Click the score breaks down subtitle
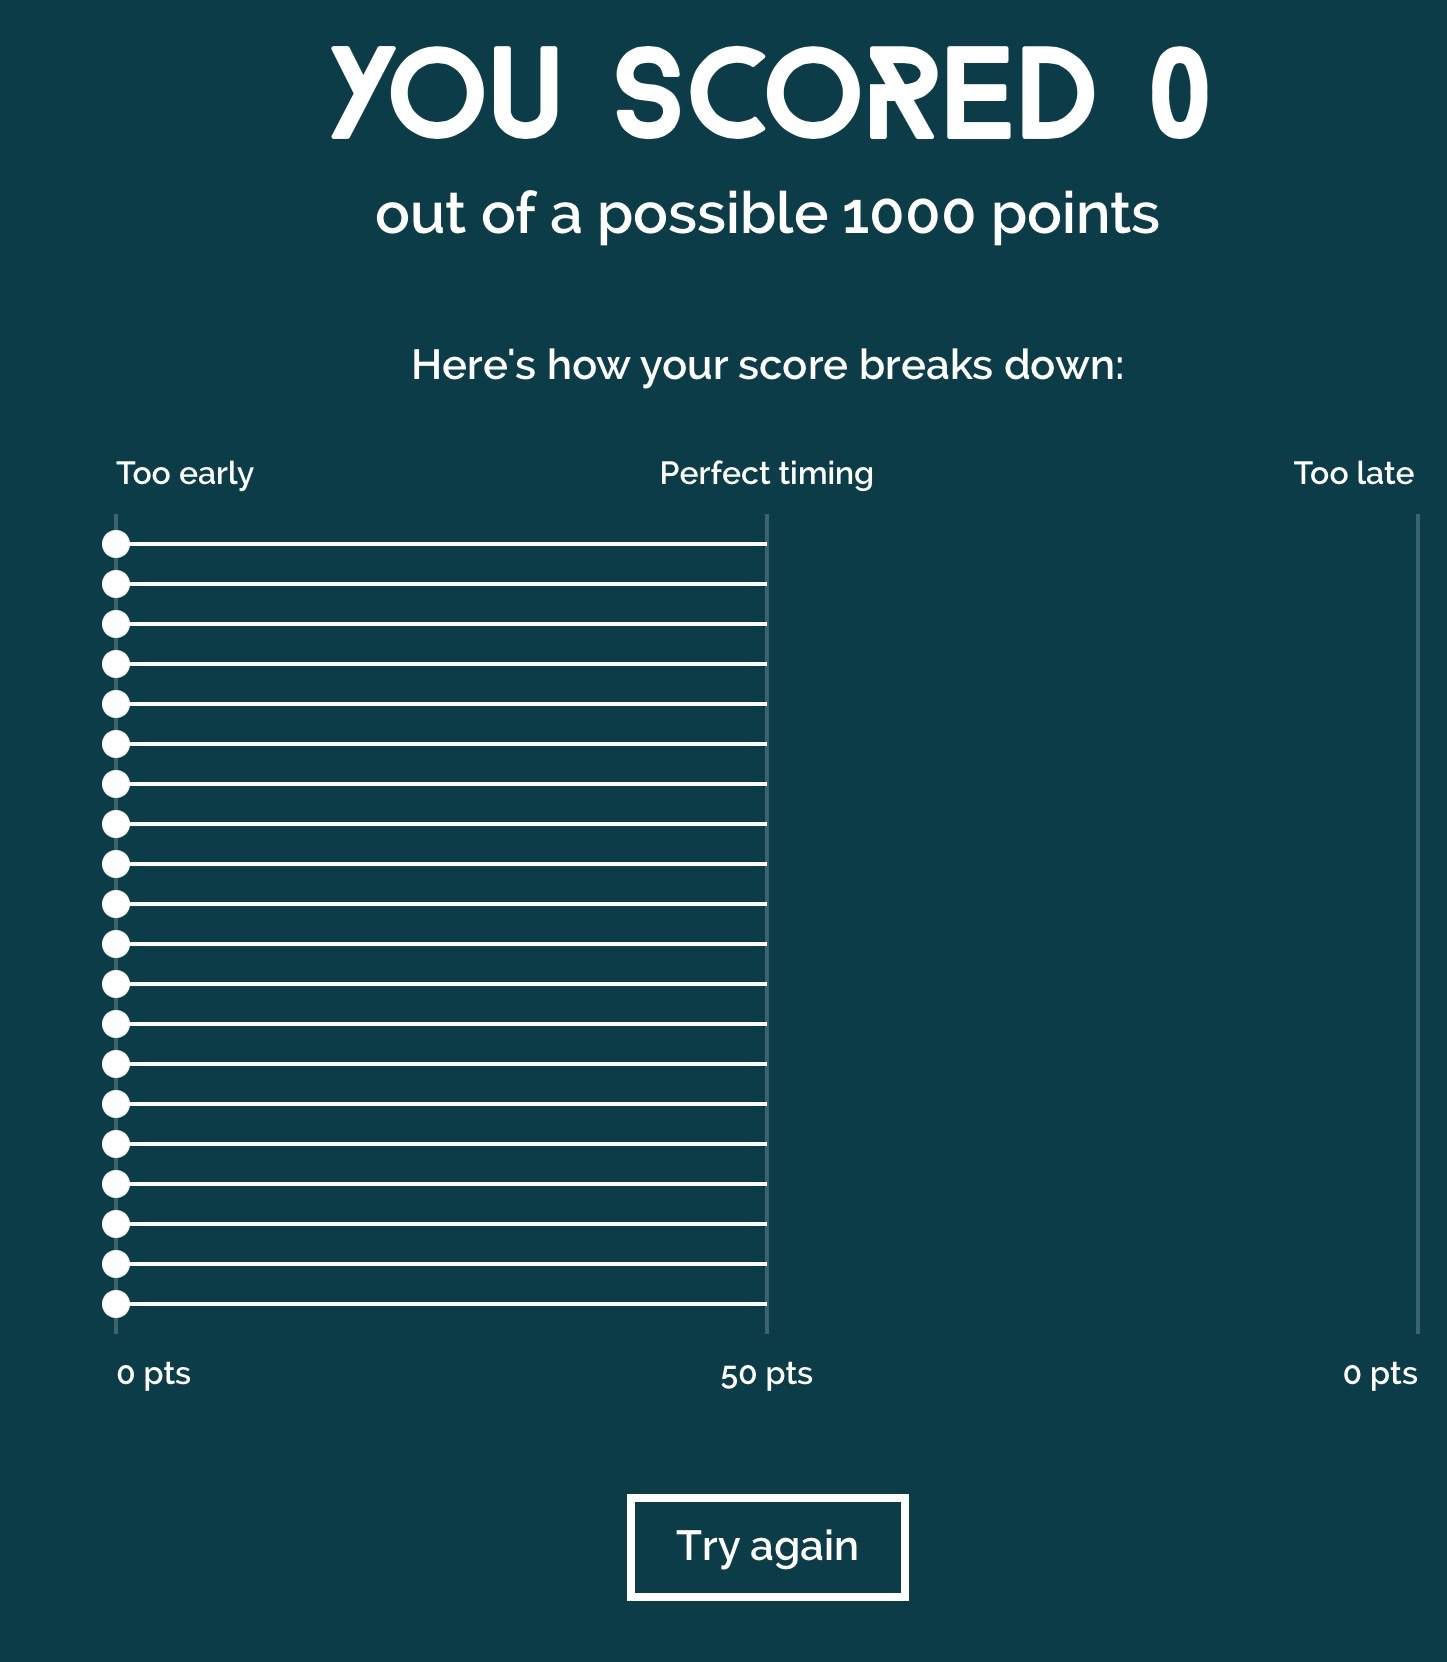The image size is (1447, 1662). pyautogui.click(x=768, y=366)
